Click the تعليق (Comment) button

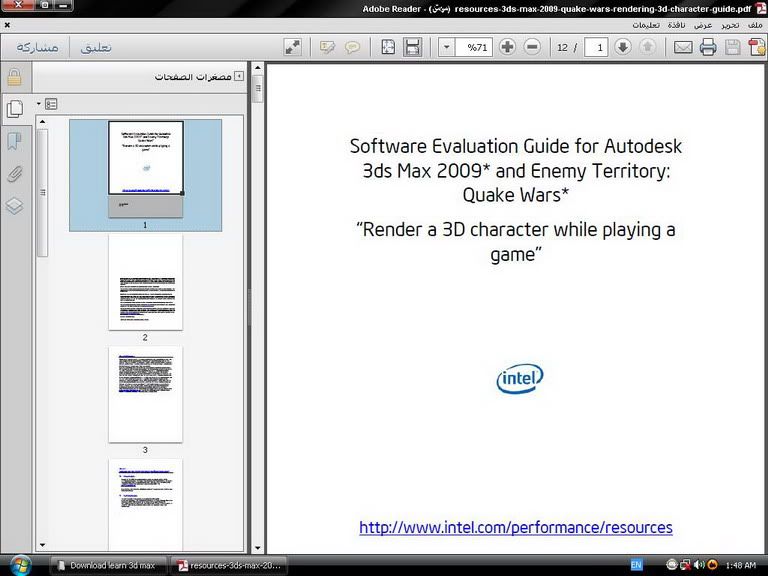click(96, 48)
